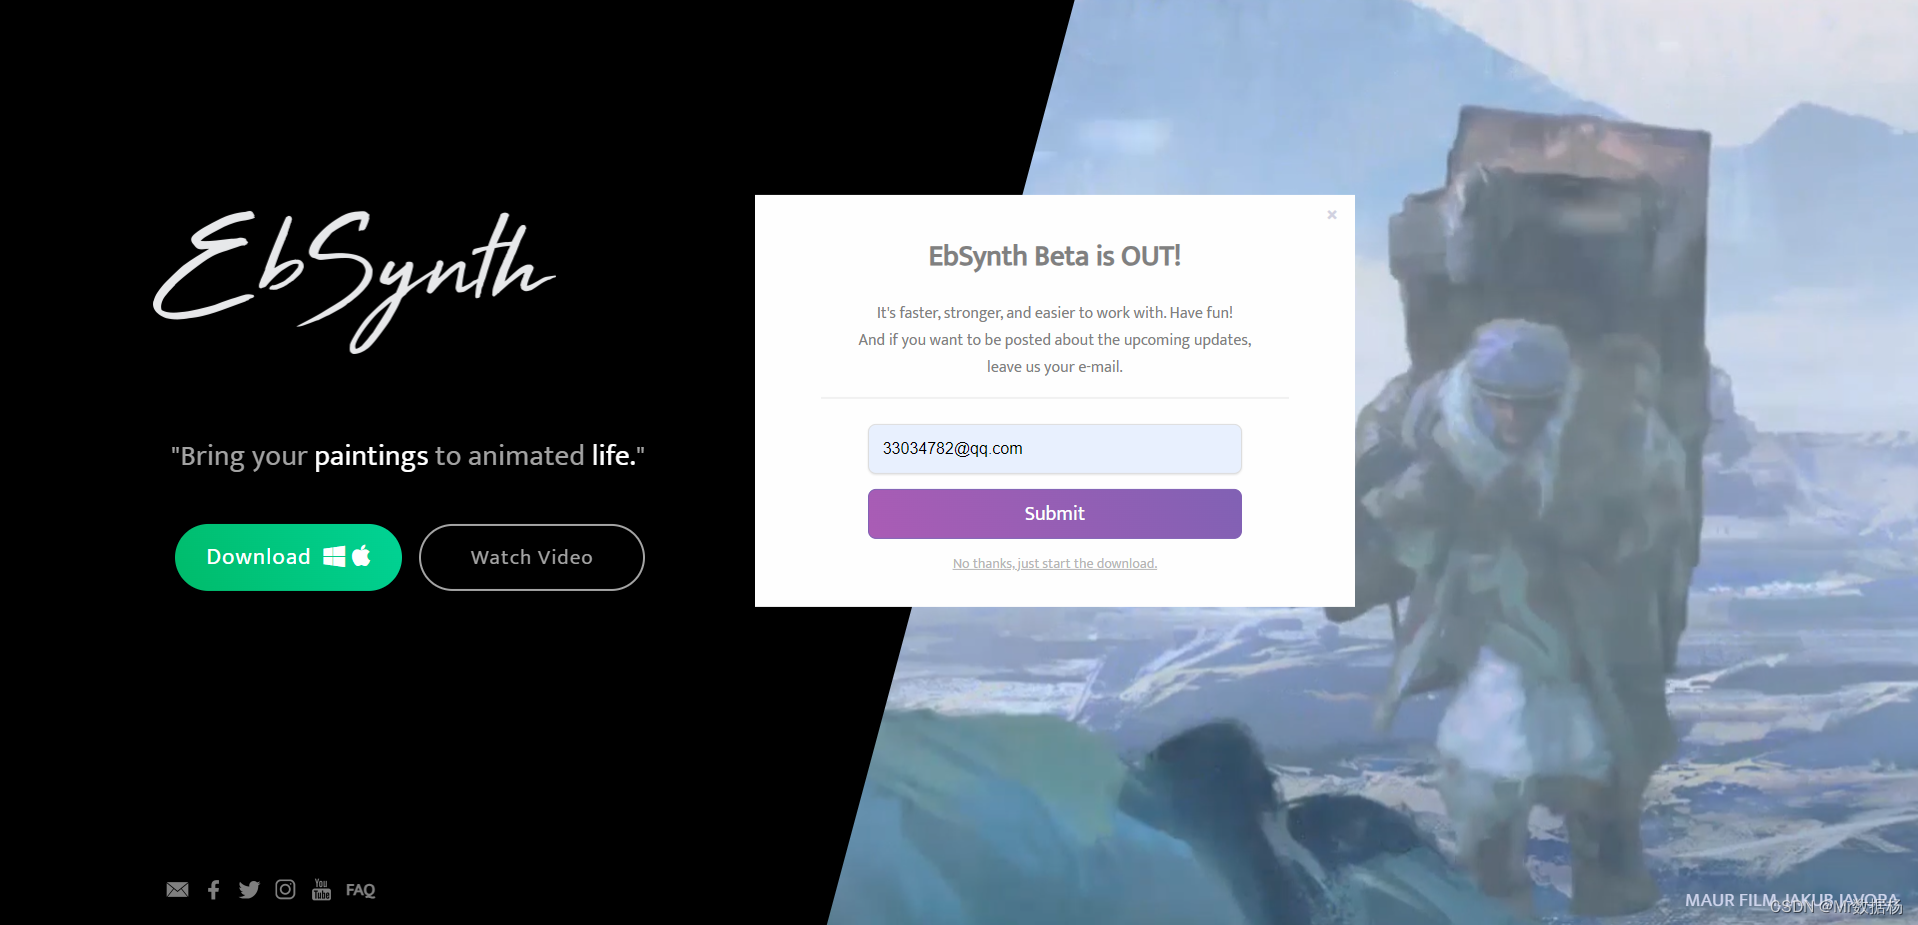Open the YouTube channel icon

[x=321, y=889]
